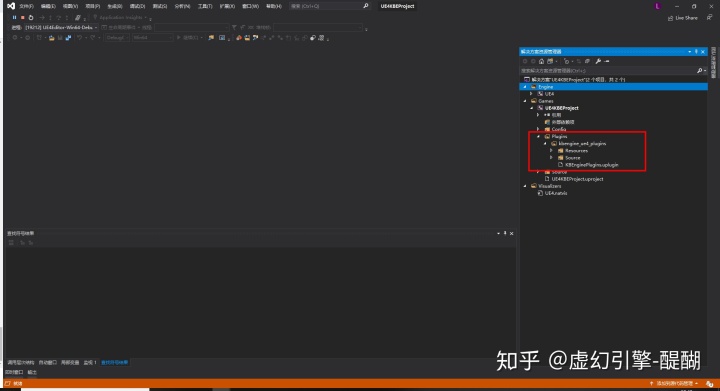
Task: Click the add to source control status button
Action: 674,383
